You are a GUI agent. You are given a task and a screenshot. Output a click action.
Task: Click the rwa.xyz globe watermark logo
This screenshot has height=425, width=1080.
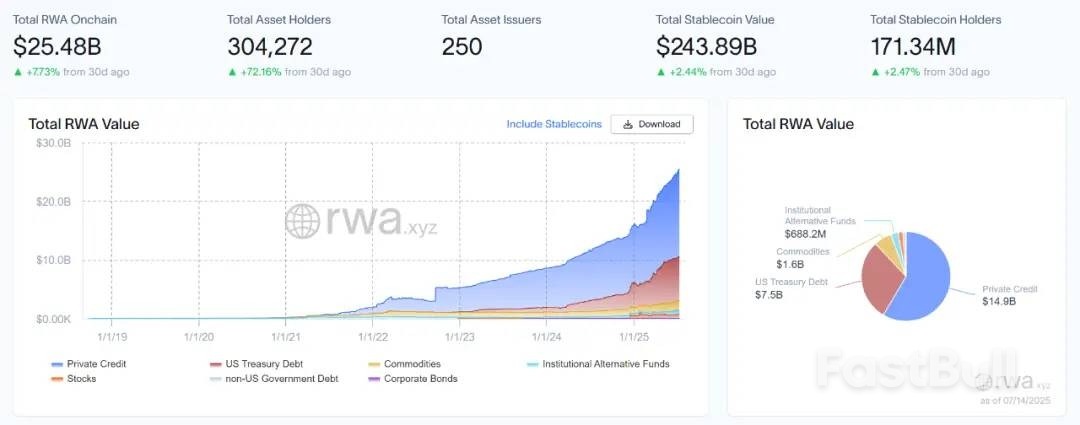point(302,222)
